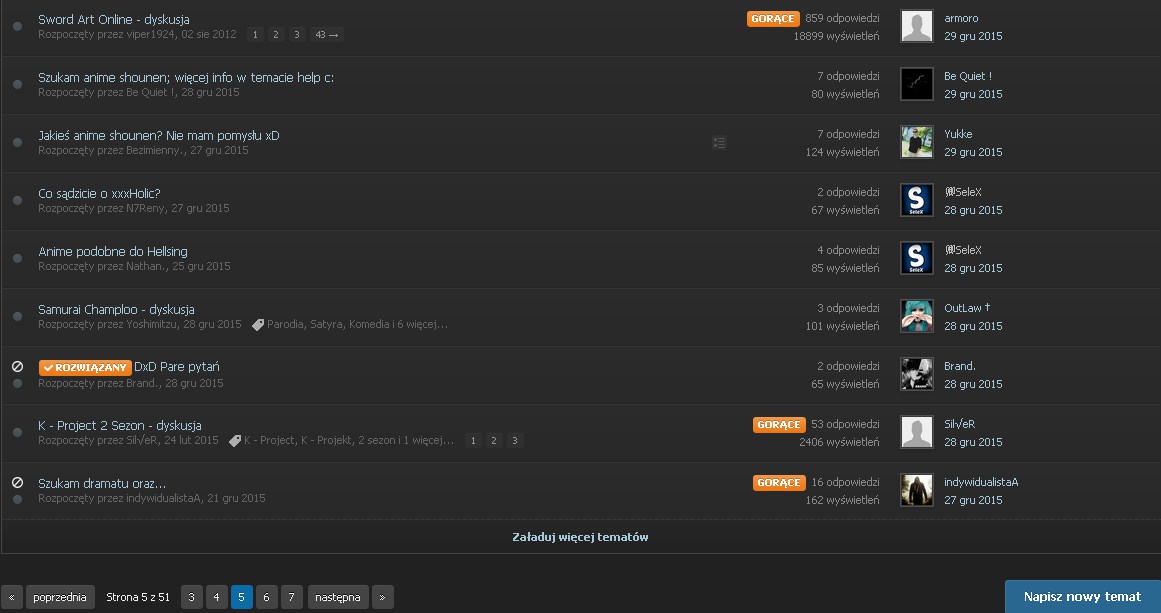Open Be Quiet ! avatar picture

coord(916,84)
